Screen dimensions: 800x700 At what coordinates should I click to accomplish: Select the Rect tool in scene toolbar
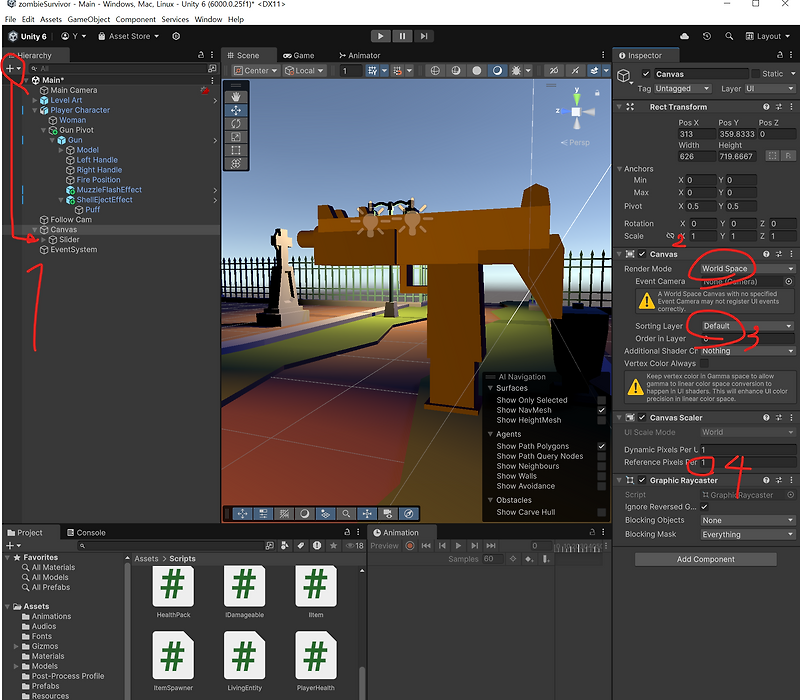click(236, 150)
